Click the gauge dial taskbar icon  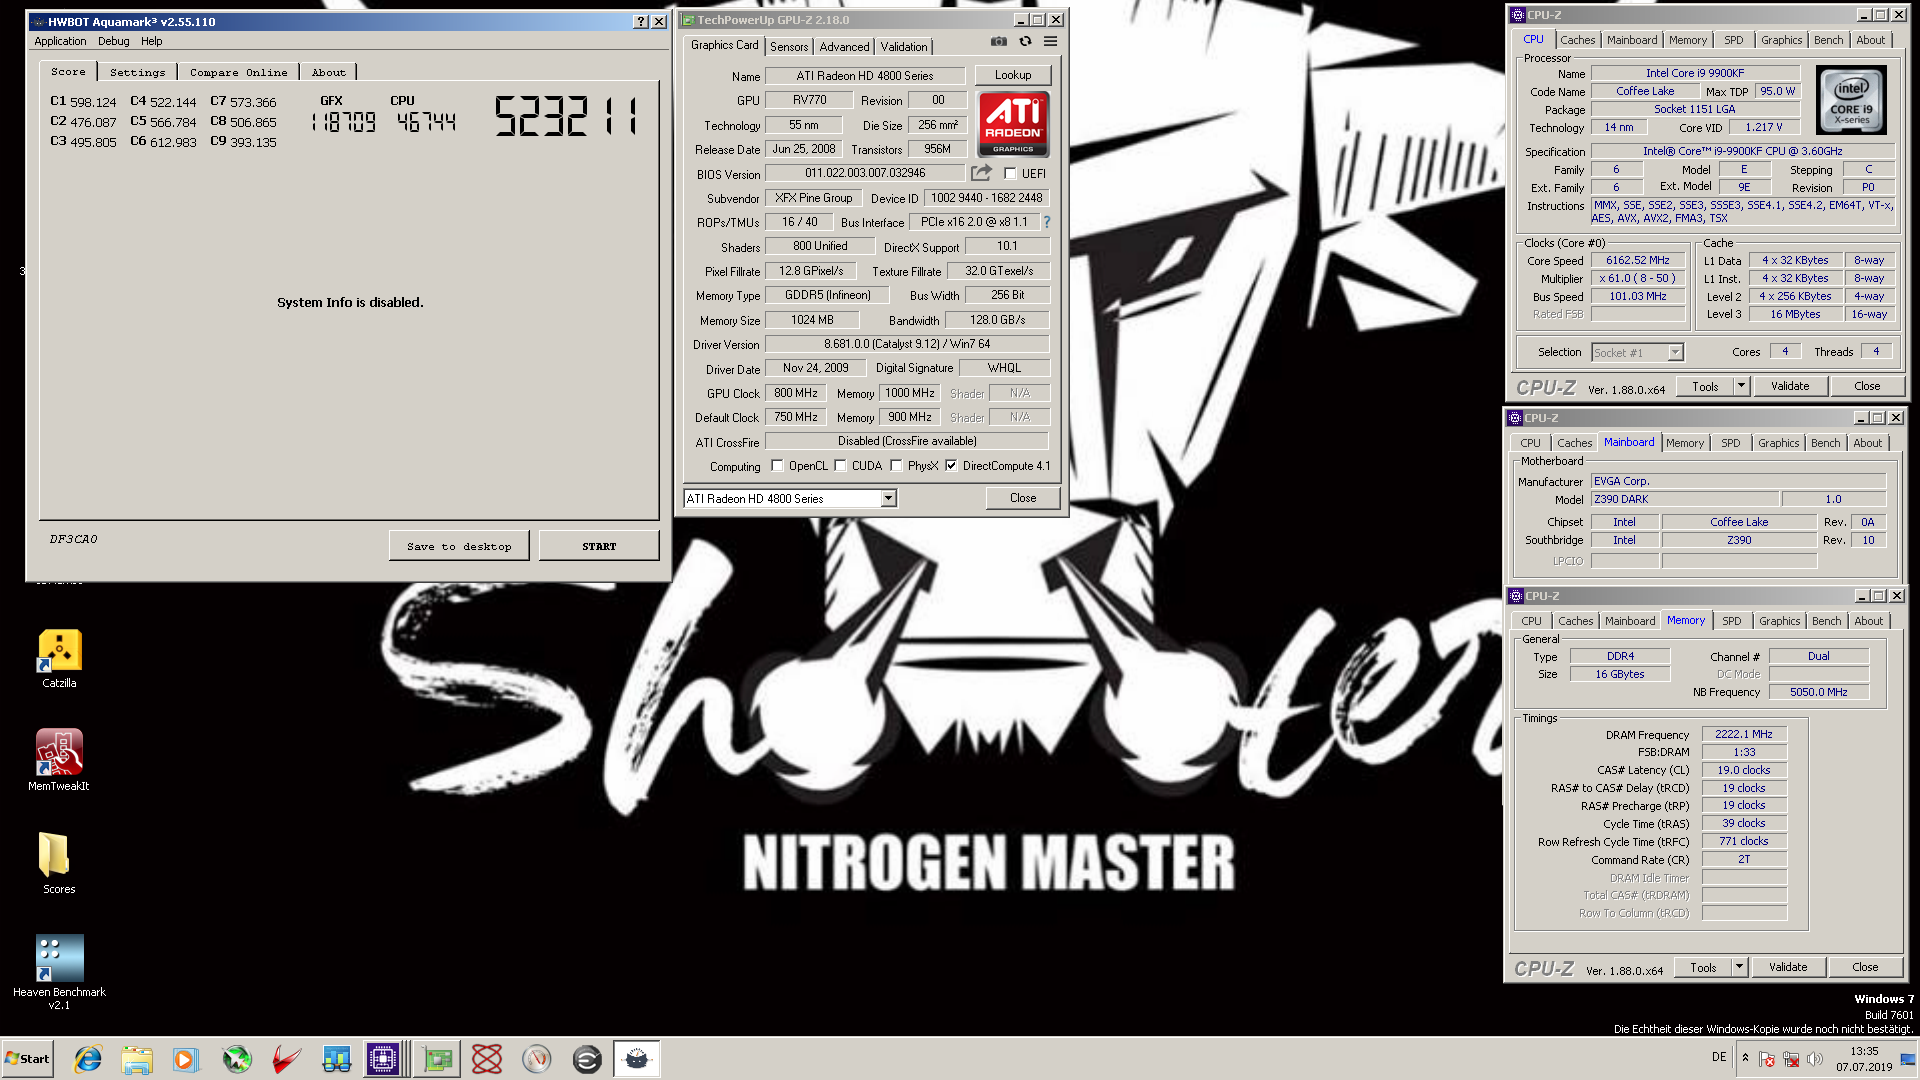click(537, 1059)
